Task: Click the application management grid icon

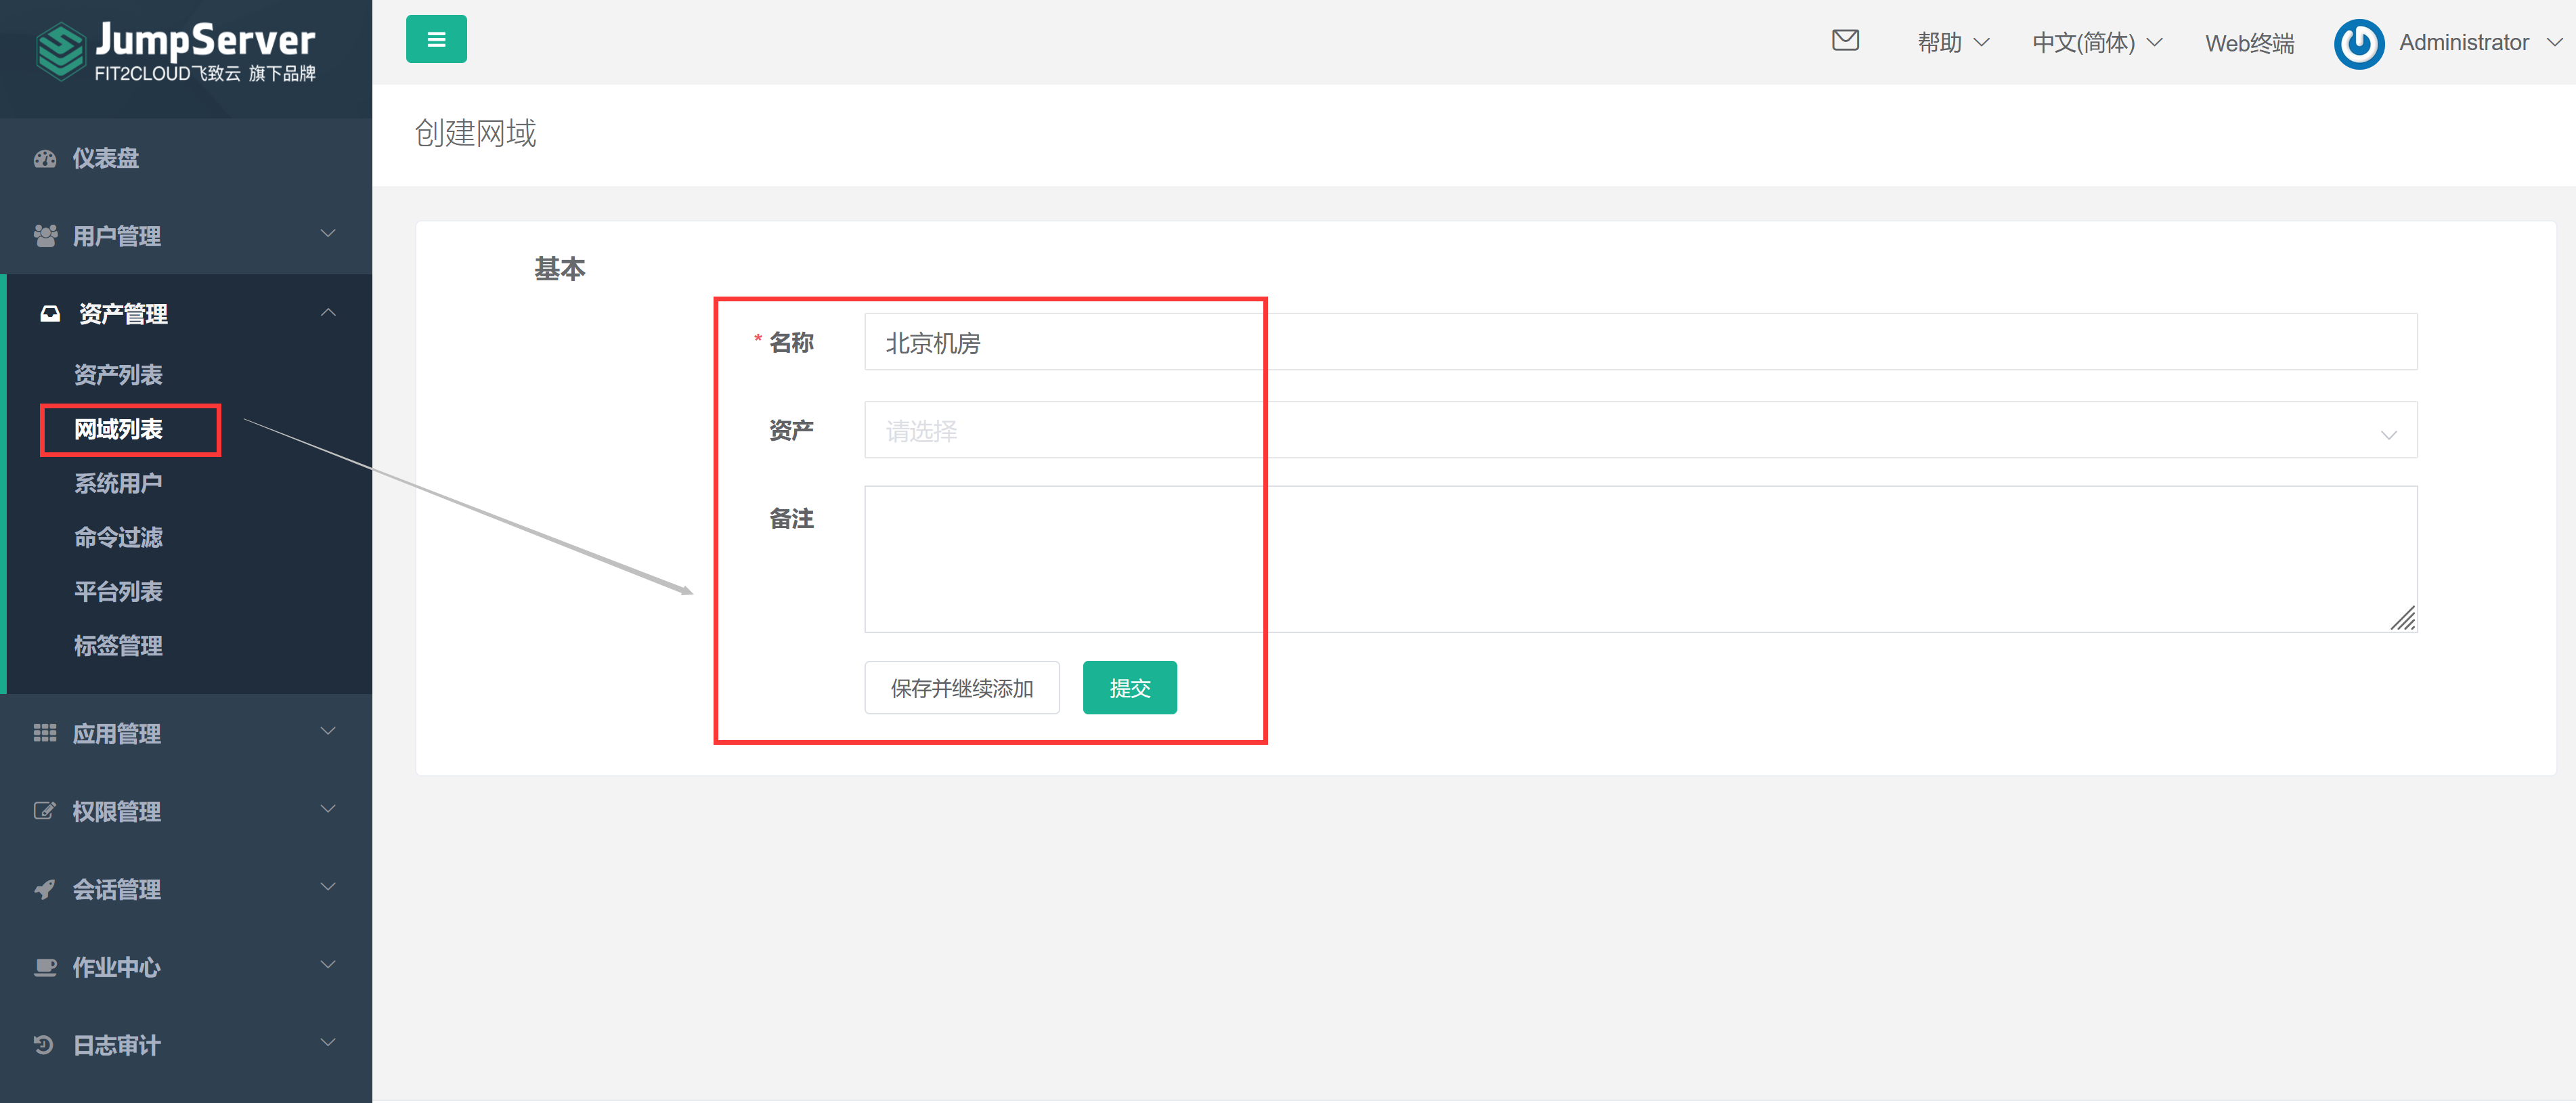Action: (x=45, y=733)
